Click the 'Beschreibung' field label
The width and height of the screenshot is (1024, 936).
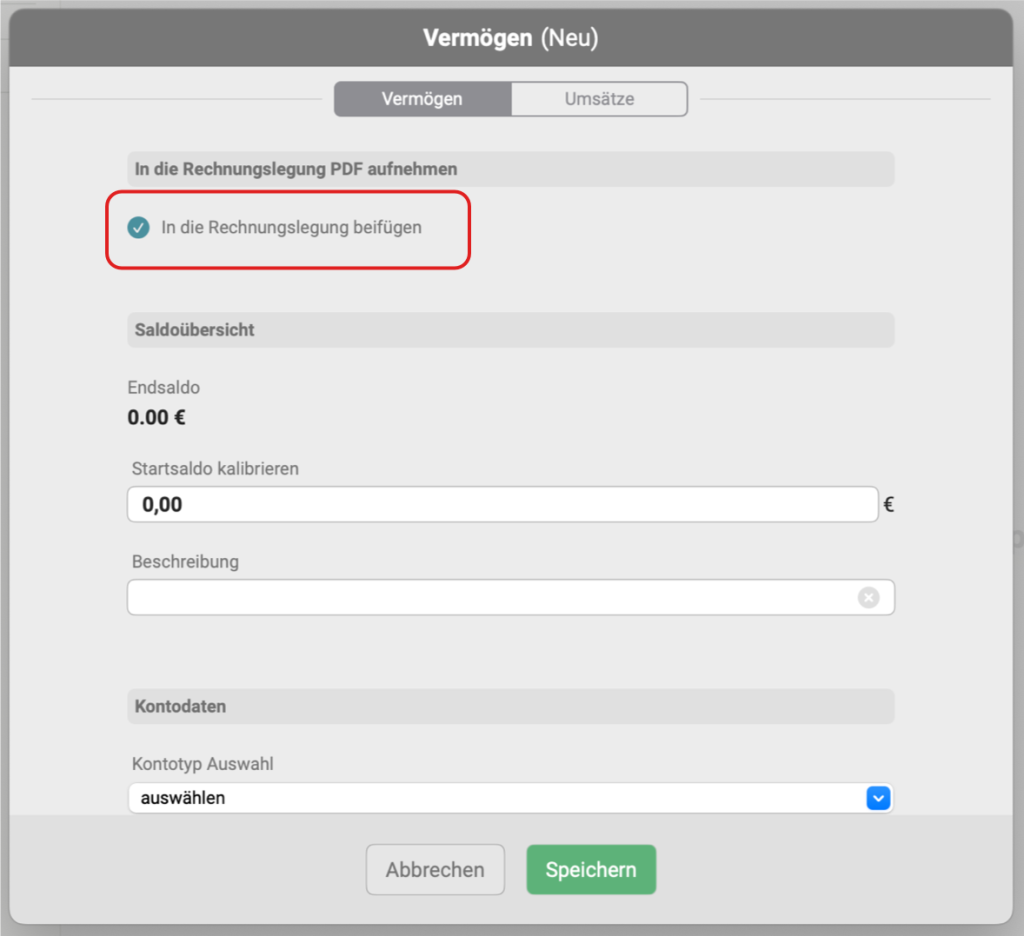pyautogui.click(x=185, y=561)
